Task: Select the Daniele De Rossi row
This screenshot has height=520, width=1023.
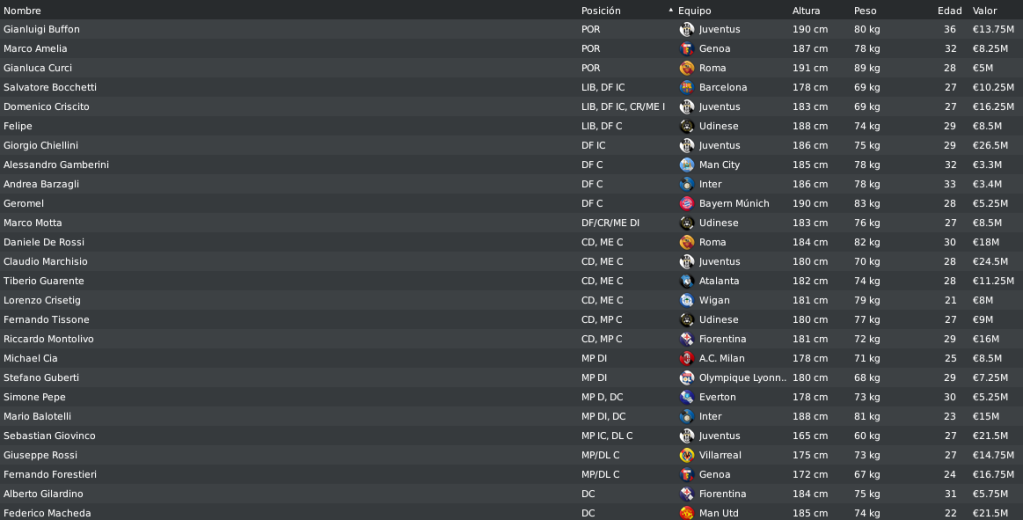Action: pos(512,242)
